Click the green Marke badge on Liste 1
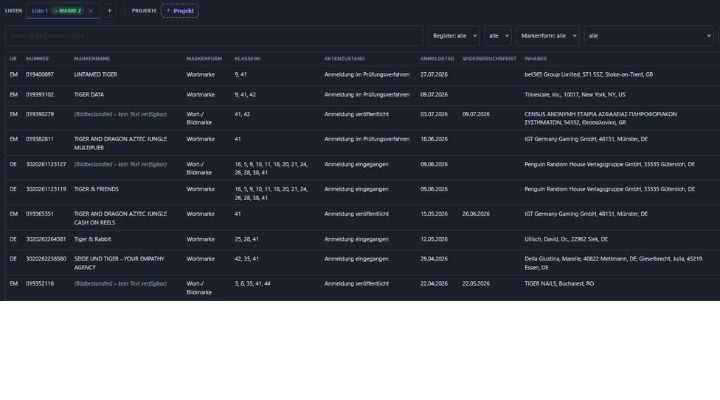 (68, 11)
